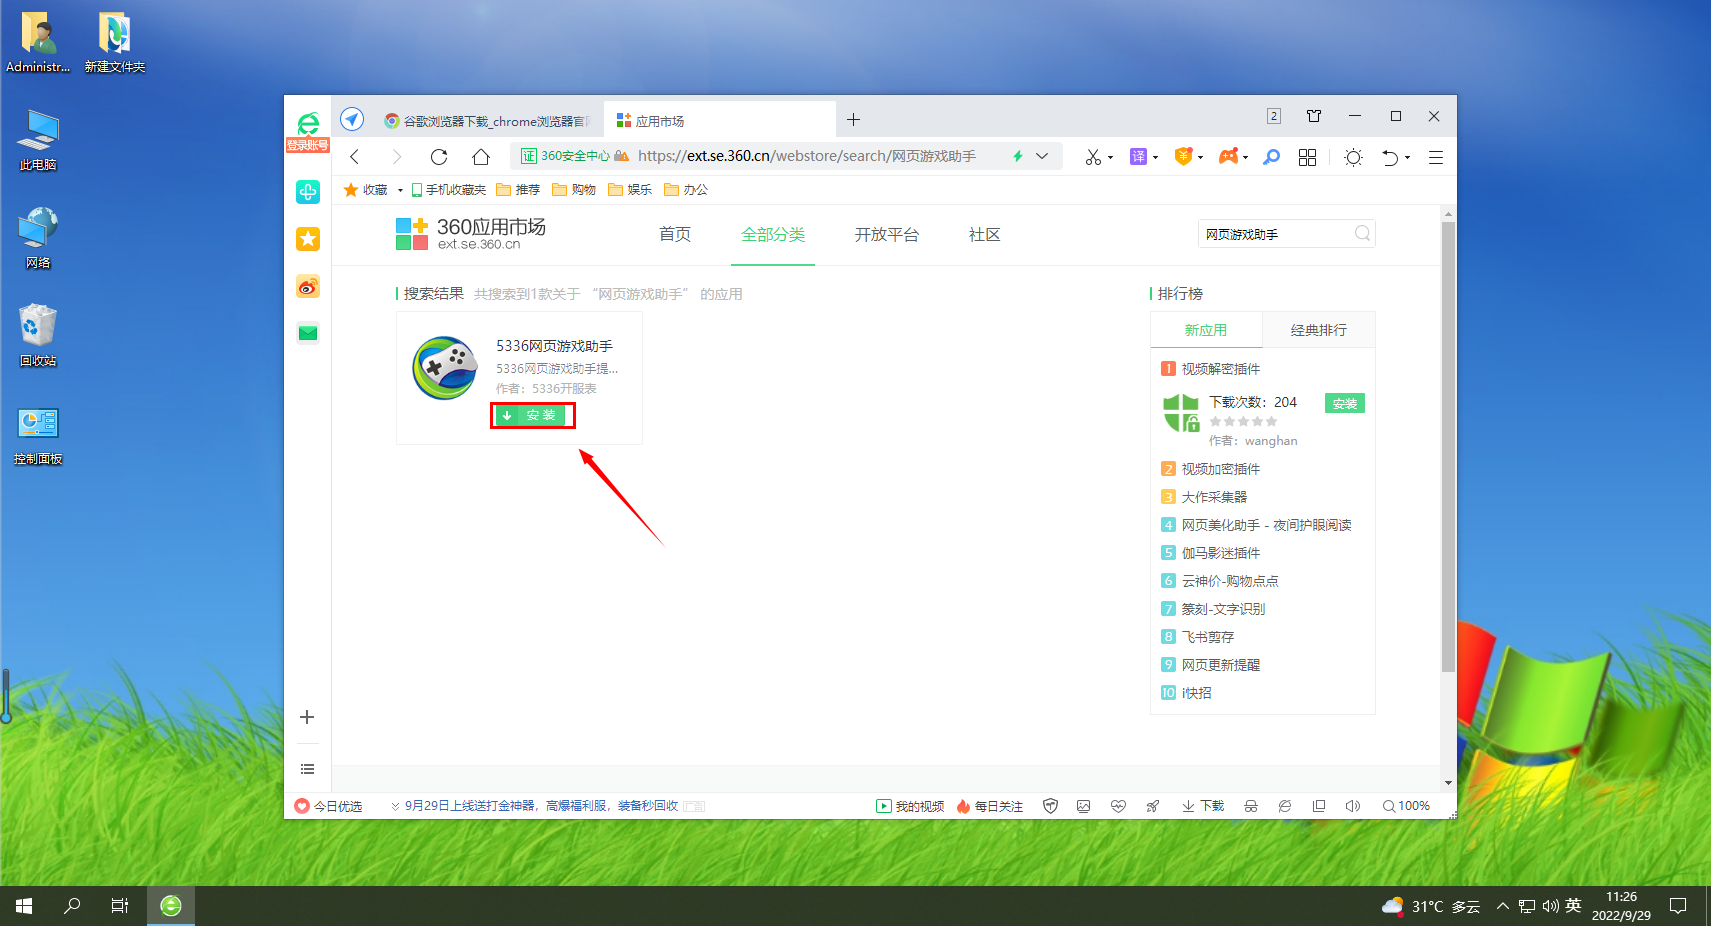Open 社区 in the market navigation
1711x926 pixels.
point(985,234)
